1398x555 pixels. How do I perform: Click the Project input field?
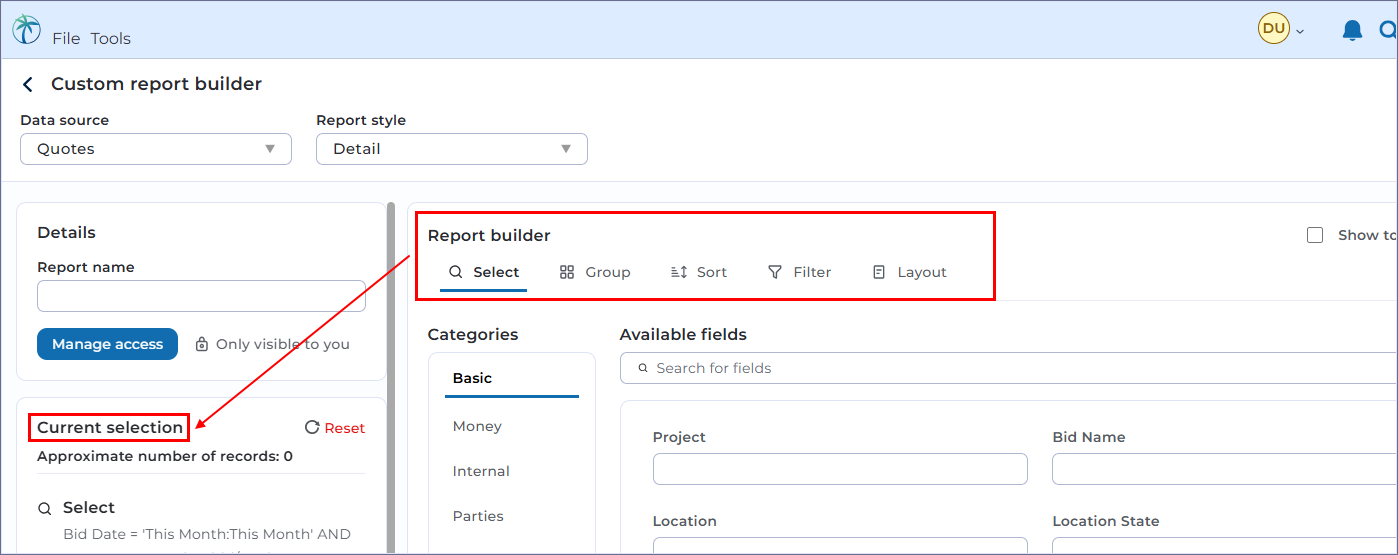pos(840,469)
